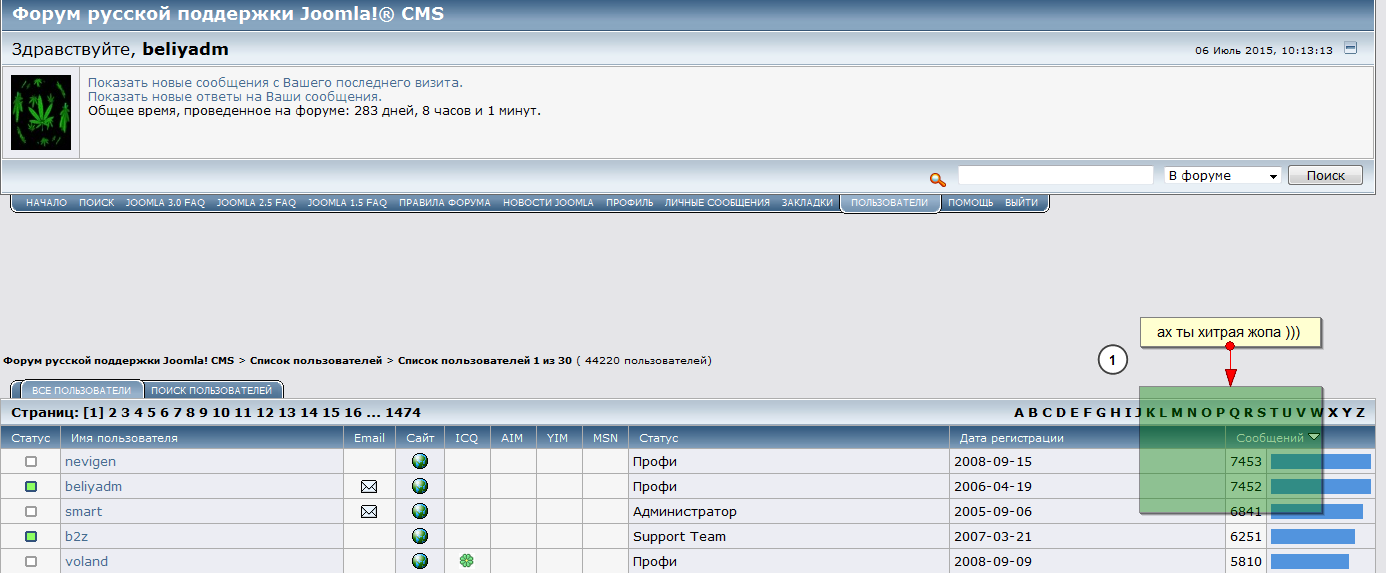The image size is (1386, 573).
Task: Click the post count 5810
Action: [1246, 562]
